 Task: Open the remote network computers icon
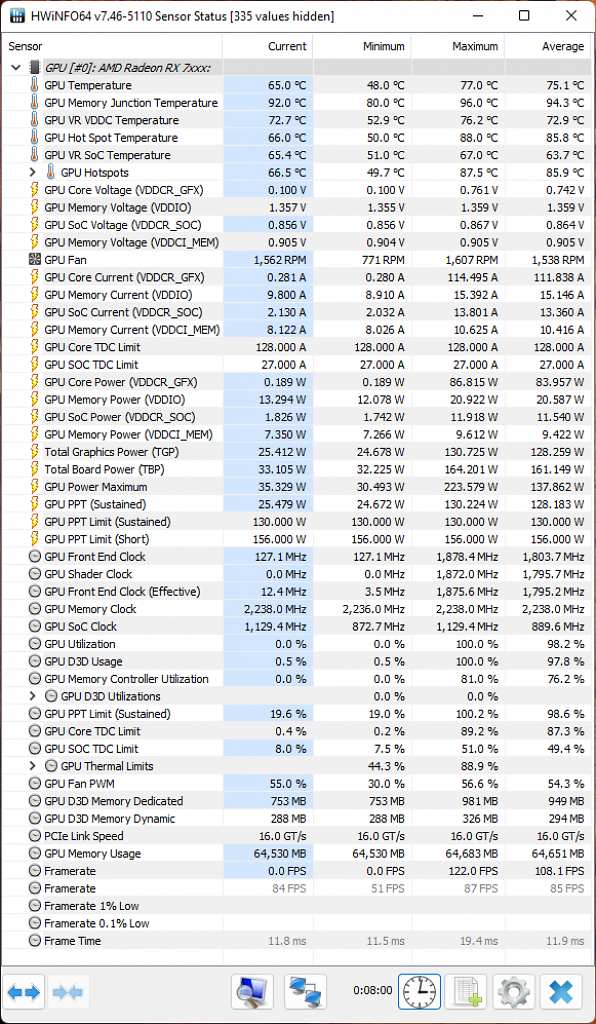pyautogui.click(x=306, y=993)
